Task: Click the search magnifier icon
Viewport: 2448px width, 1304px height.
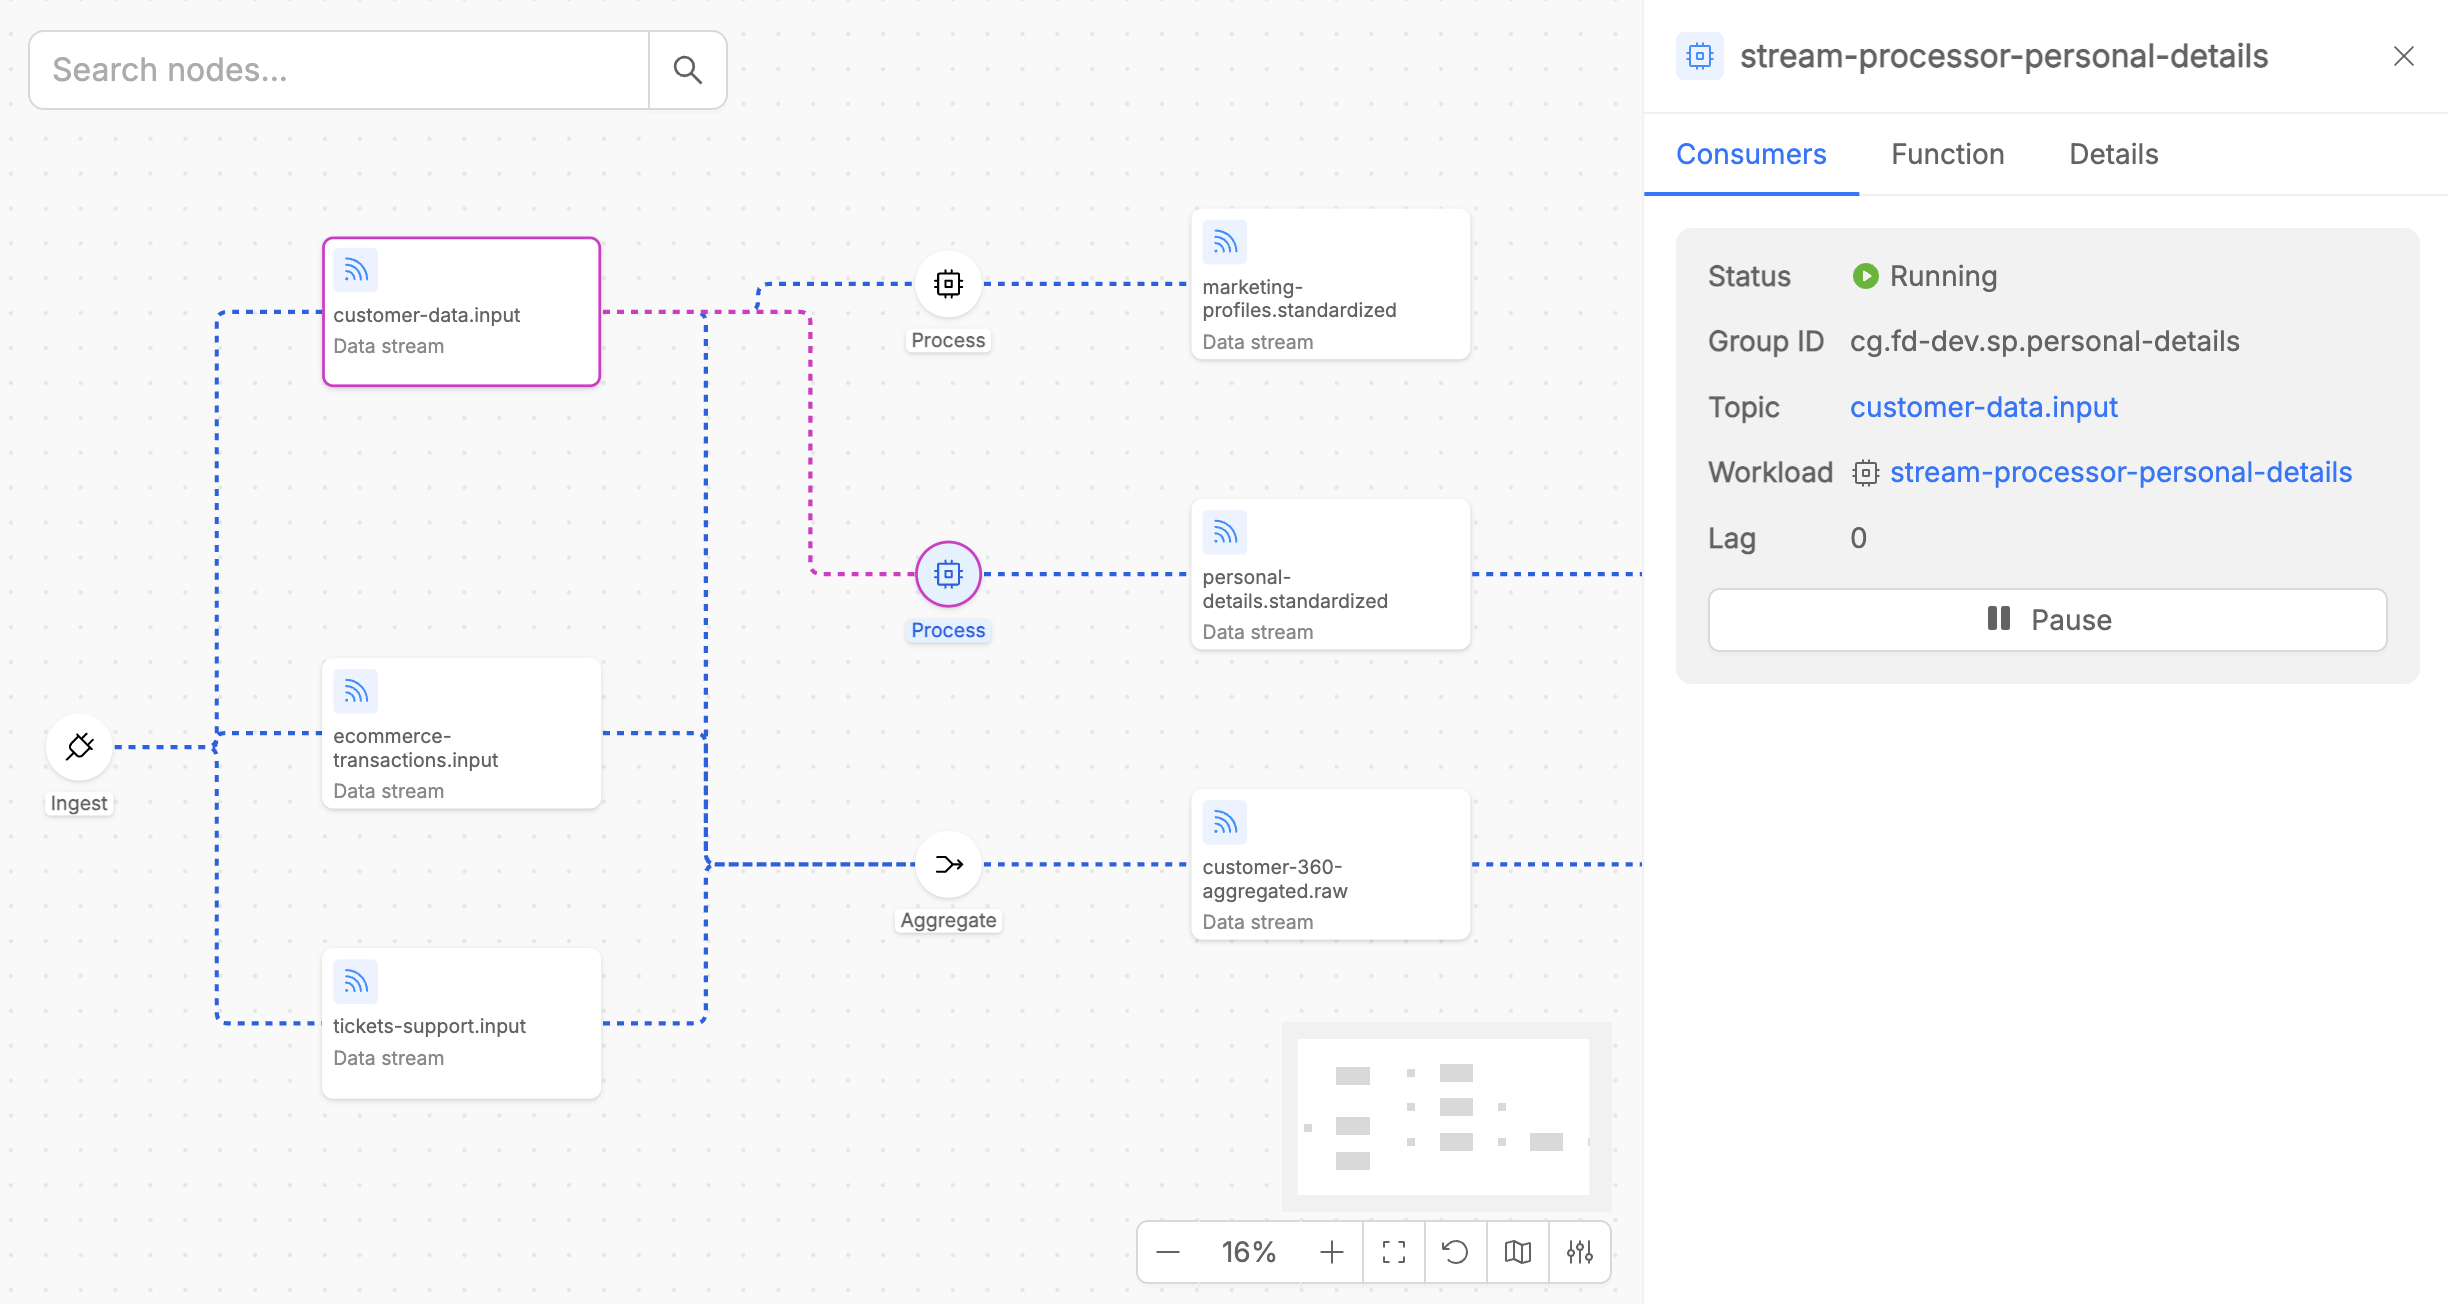Action: 687,70
